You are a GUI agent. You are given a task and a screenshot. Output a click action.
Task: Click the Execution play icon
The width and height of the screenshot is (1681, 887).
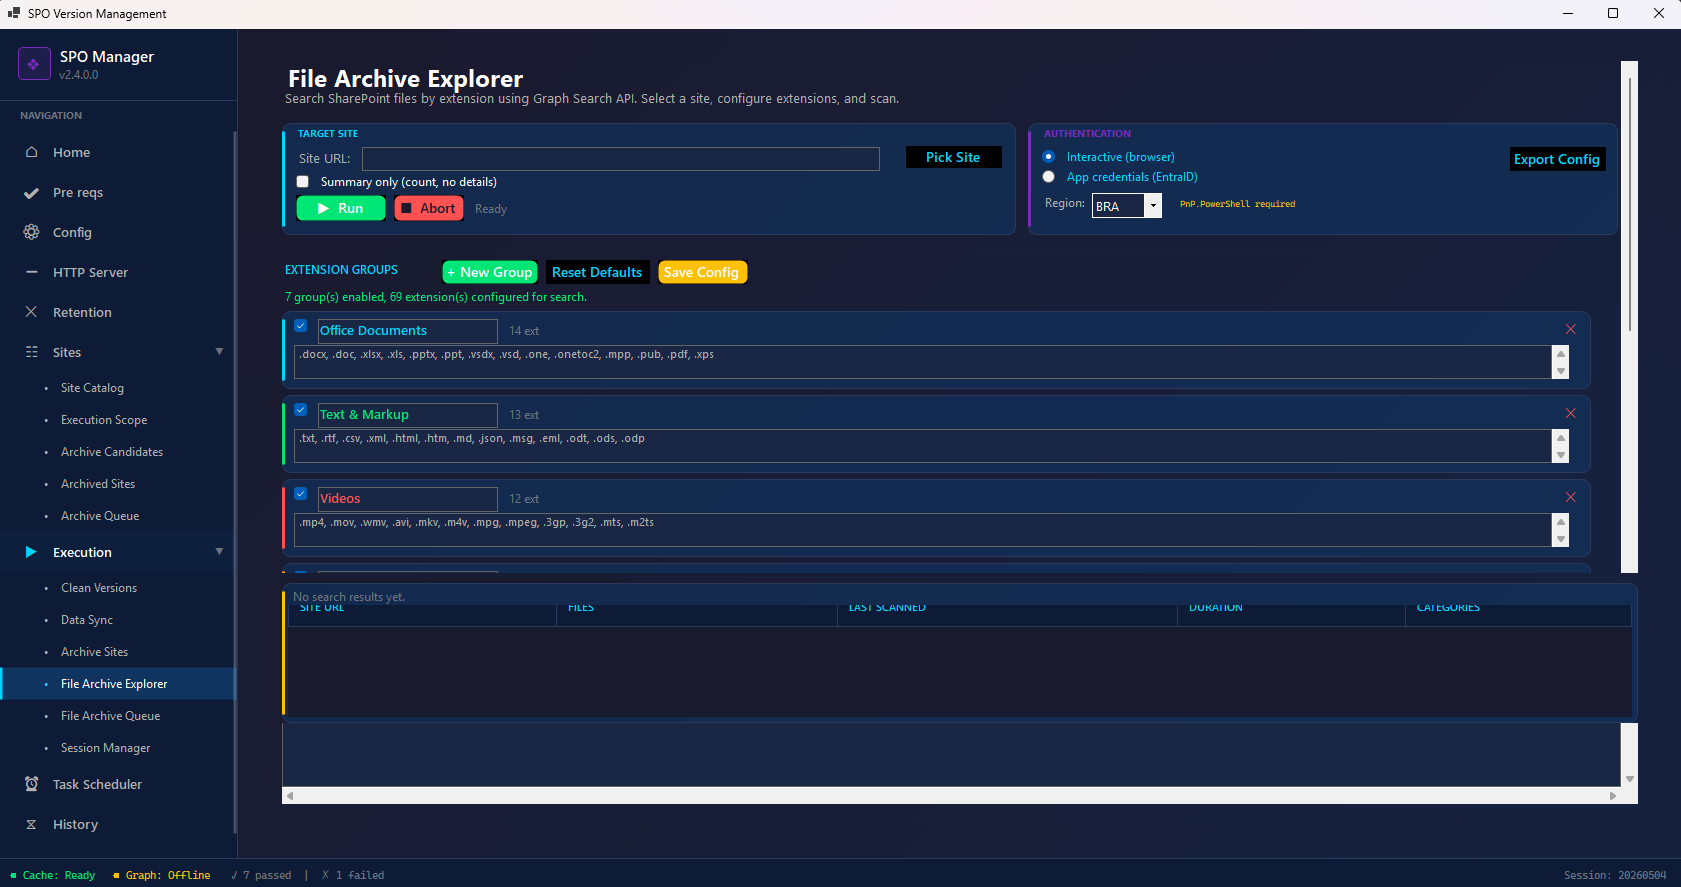coord(32,552)
